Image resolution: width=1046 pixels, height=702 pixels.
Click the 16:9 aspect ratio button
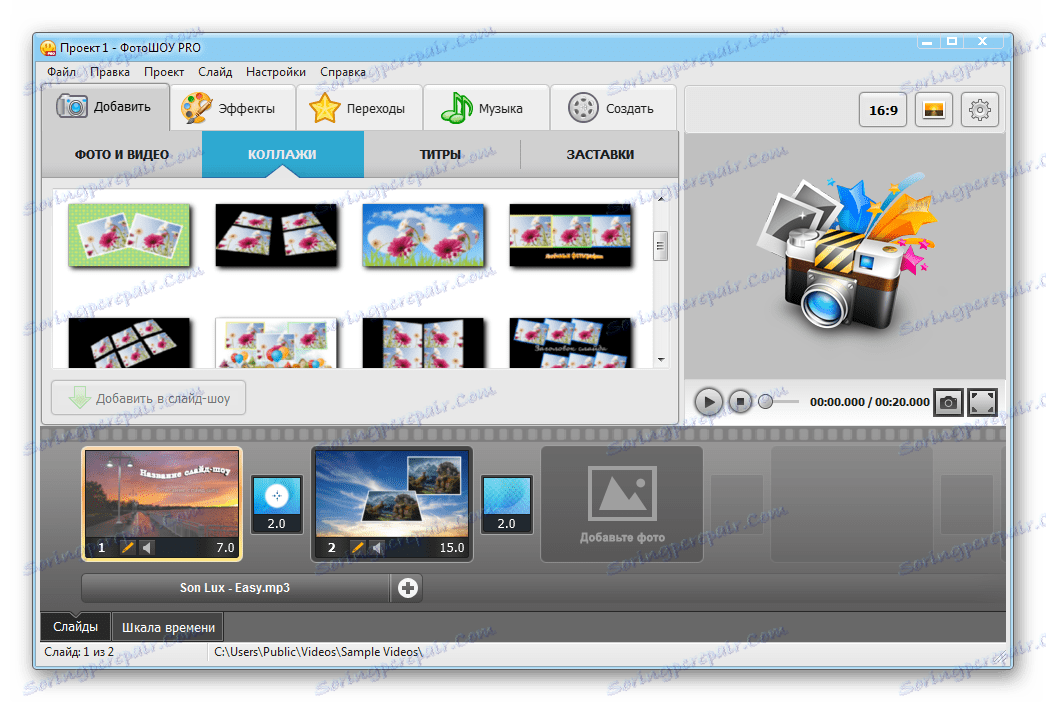883,110
